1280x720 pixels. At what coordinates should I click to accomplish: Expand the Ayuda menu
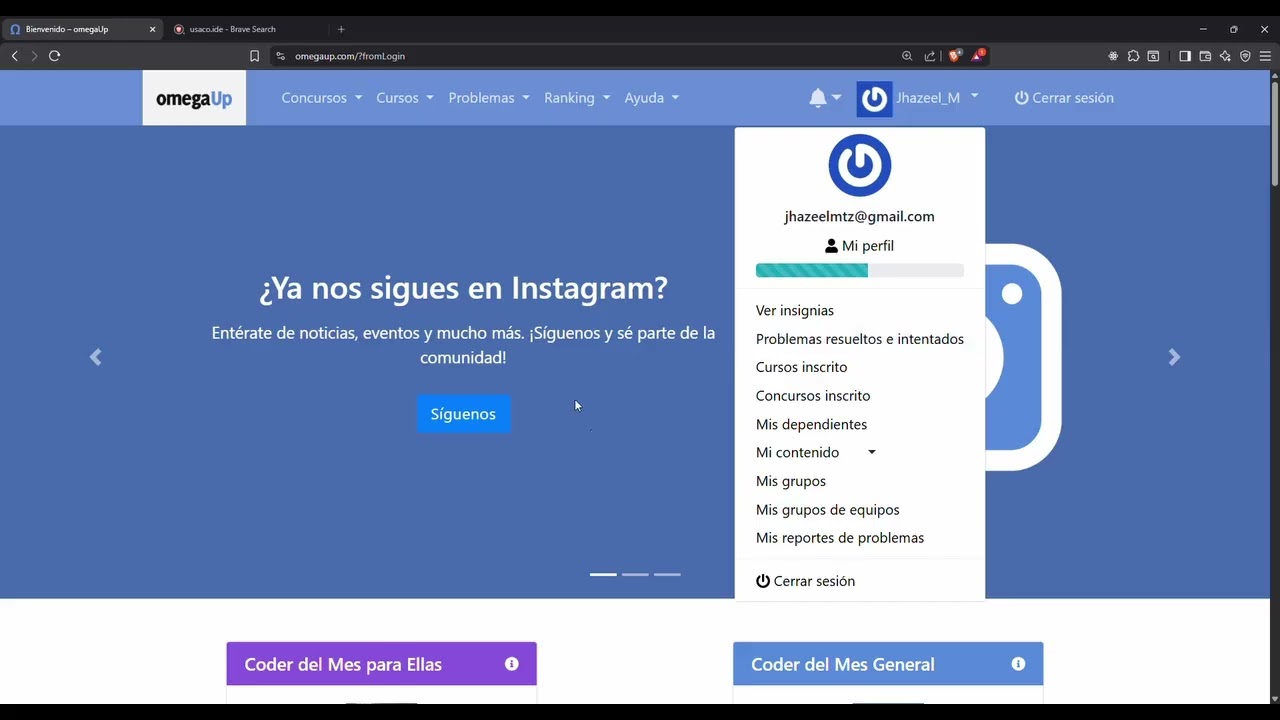[x=652, y=98]
